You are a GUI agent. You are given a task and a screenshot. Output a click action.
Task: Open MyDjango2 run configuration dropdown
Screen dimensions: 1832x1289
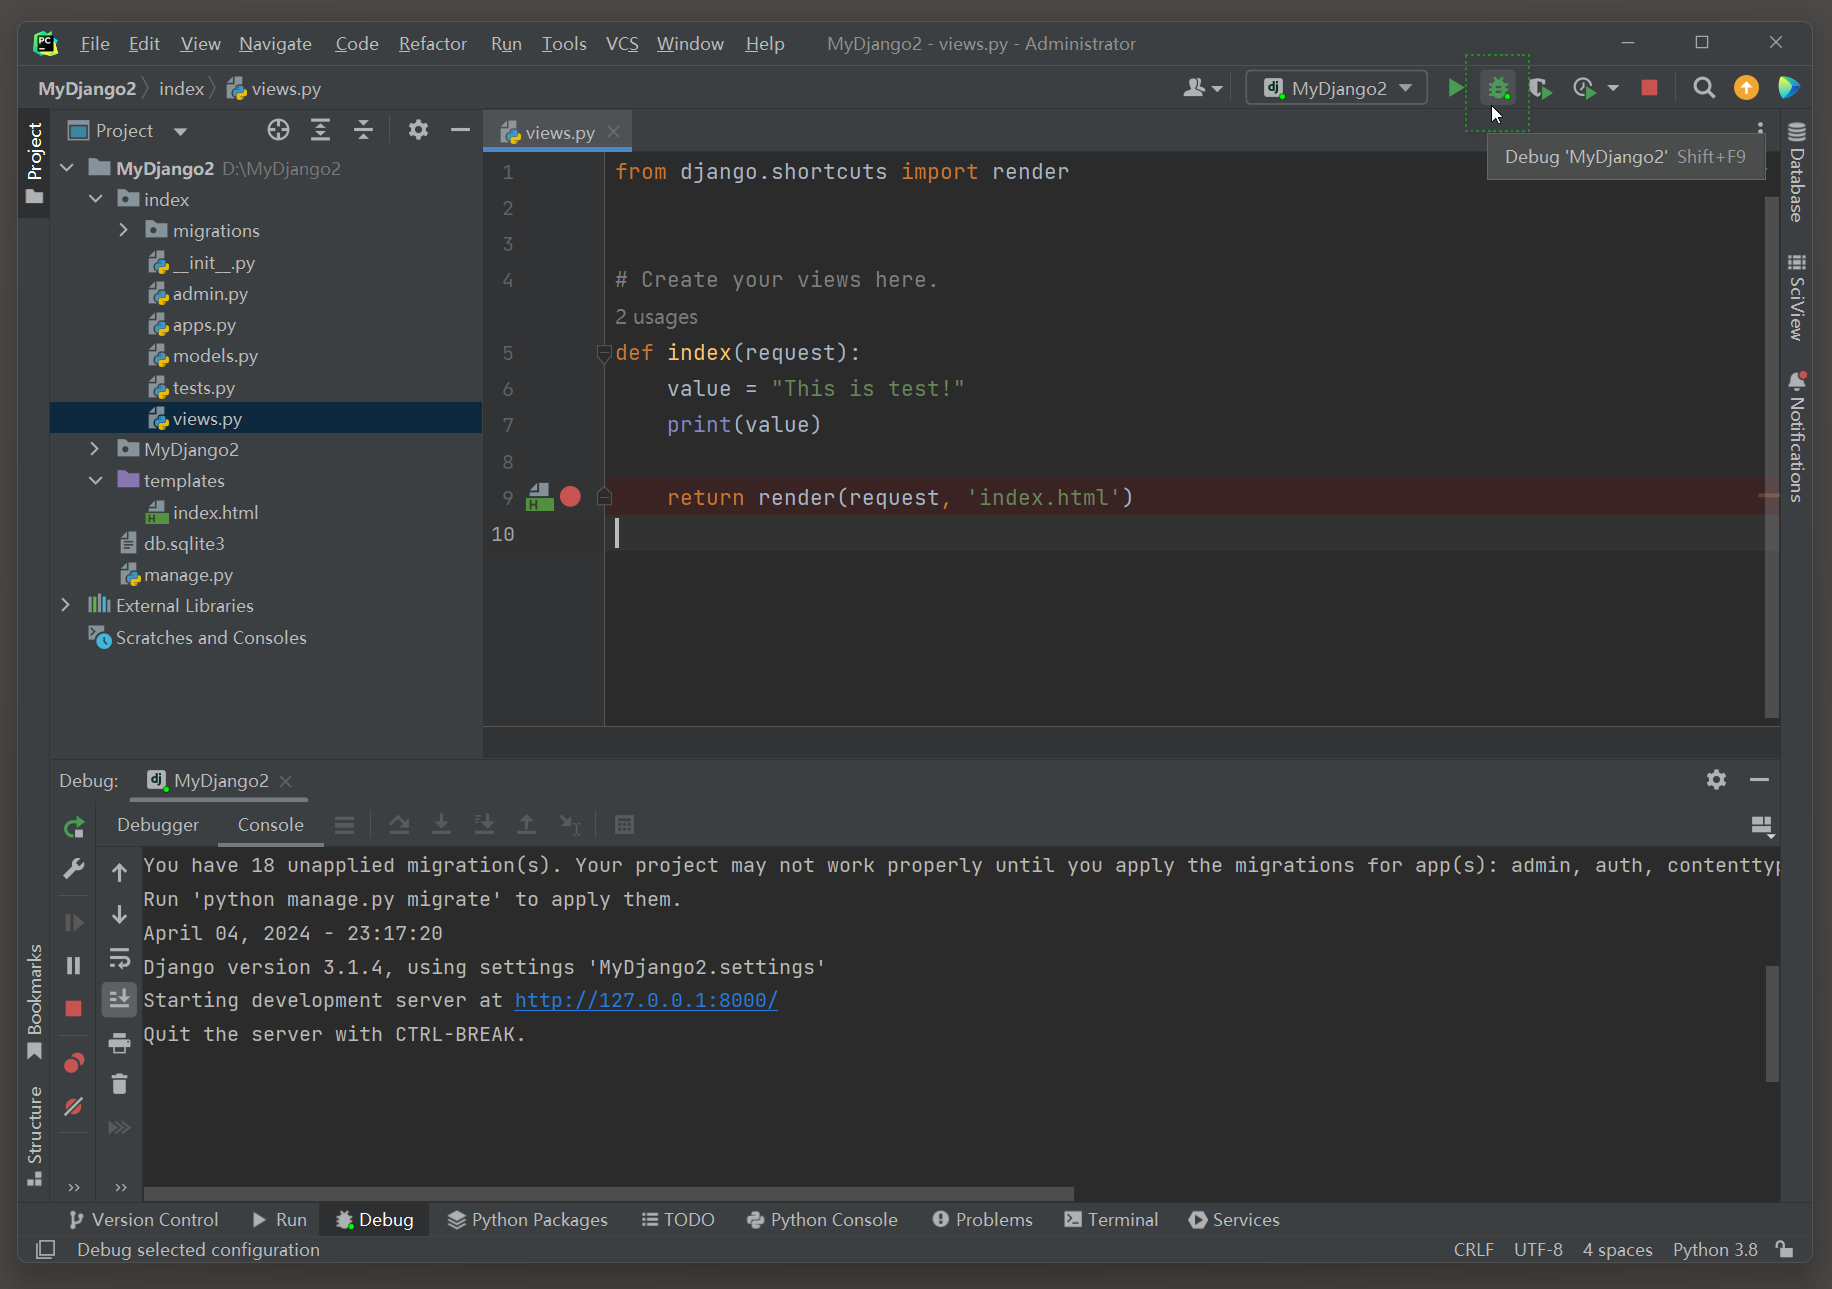(1336, 88)
